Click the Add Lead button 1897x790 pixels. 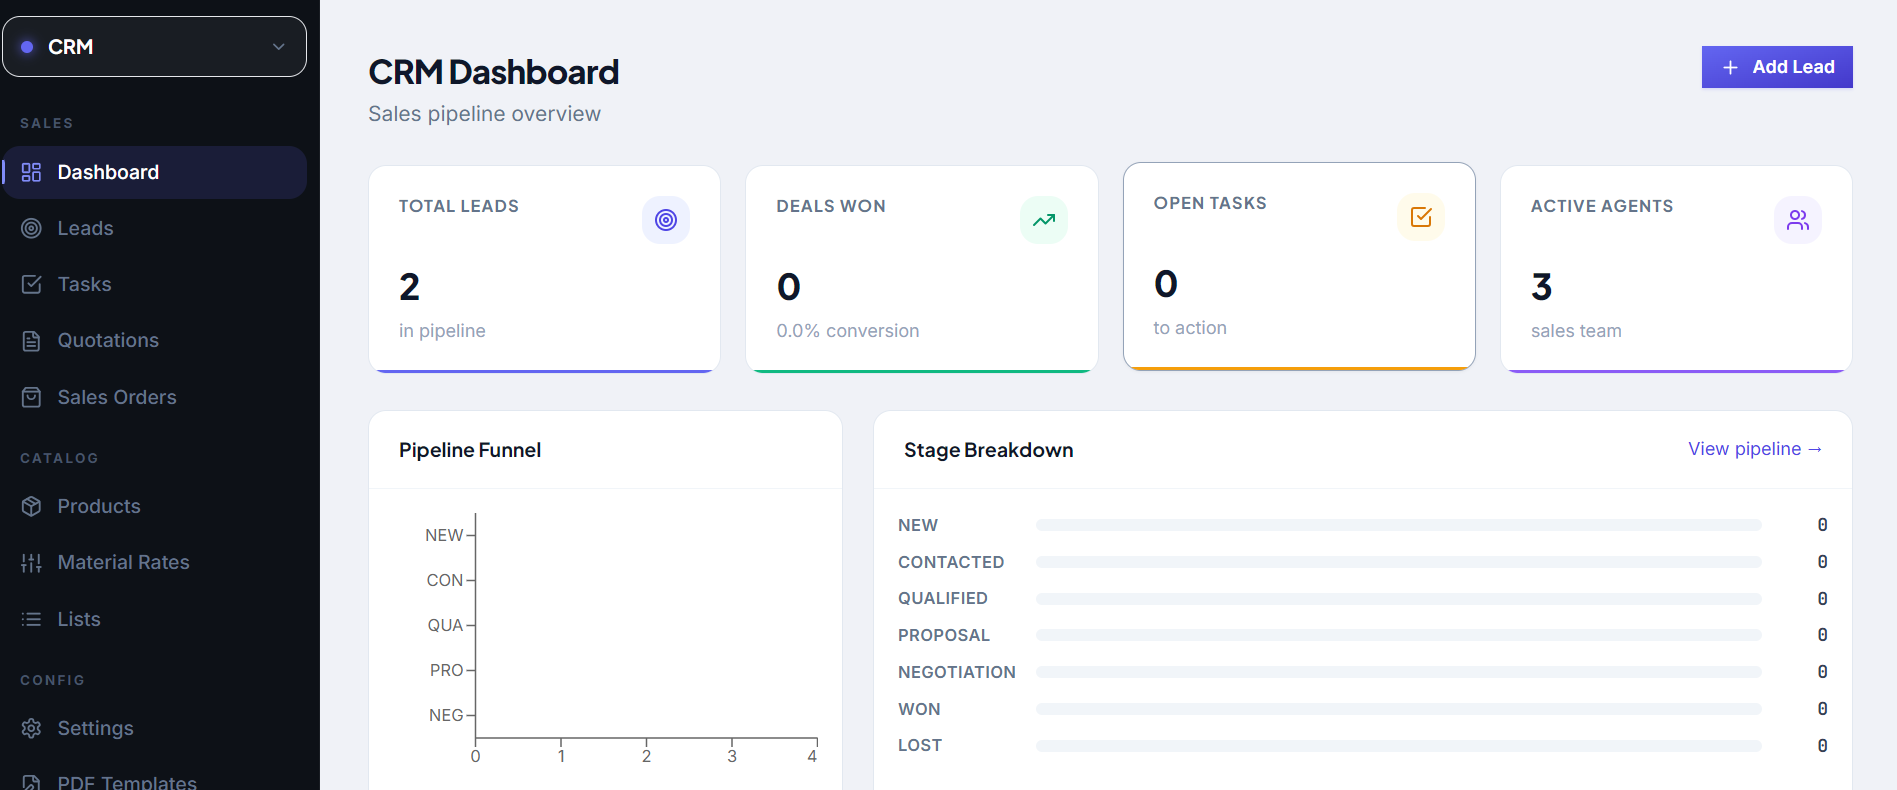[1777, 67]
